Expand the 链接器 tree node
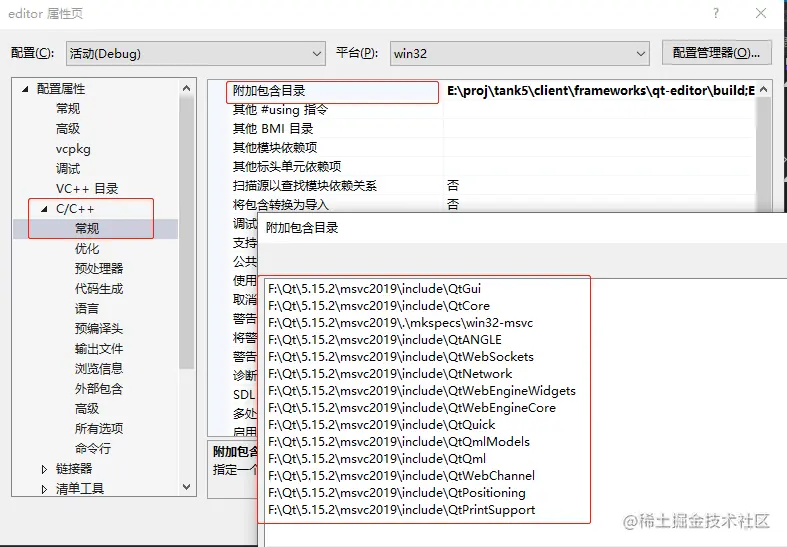Screen dimensions: 787x547 [44, 469]
